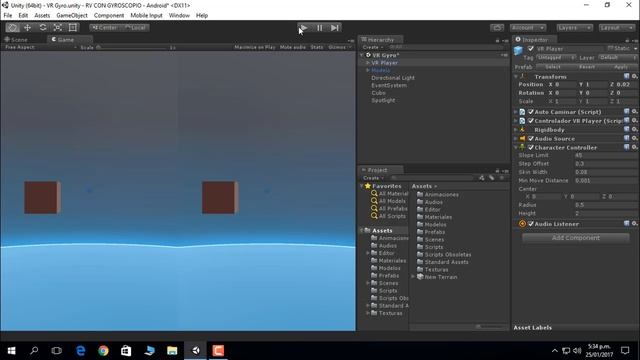Switch to the Scene tab

[16, 40]
